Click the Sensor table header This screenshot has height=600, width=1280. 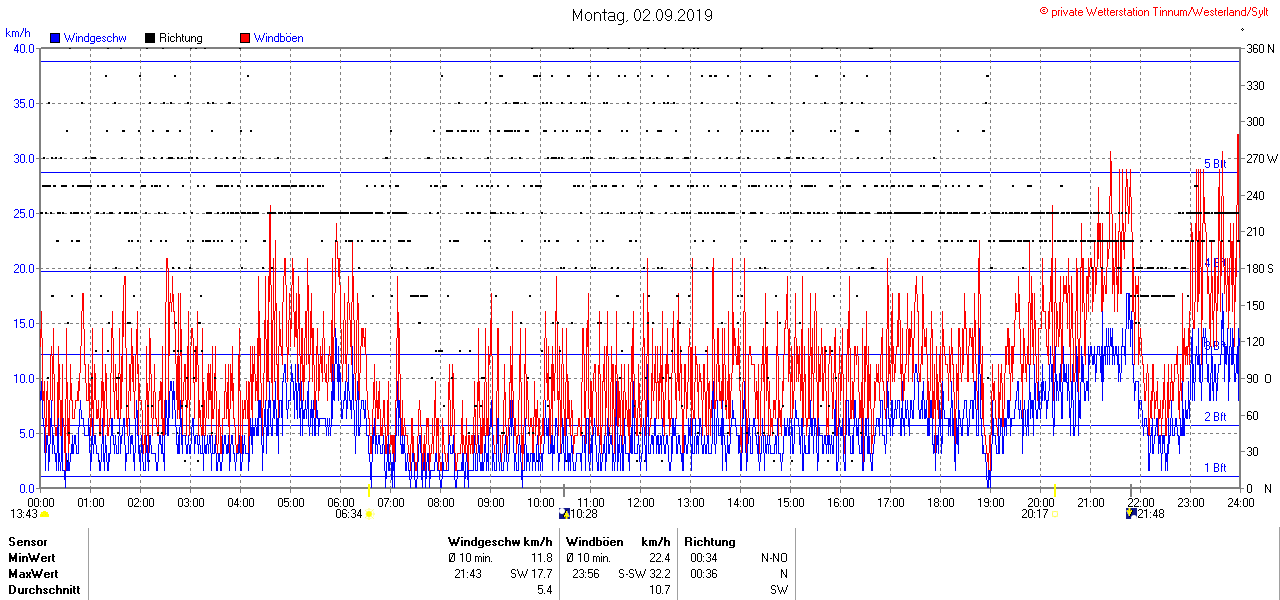[x=27, y=542]
